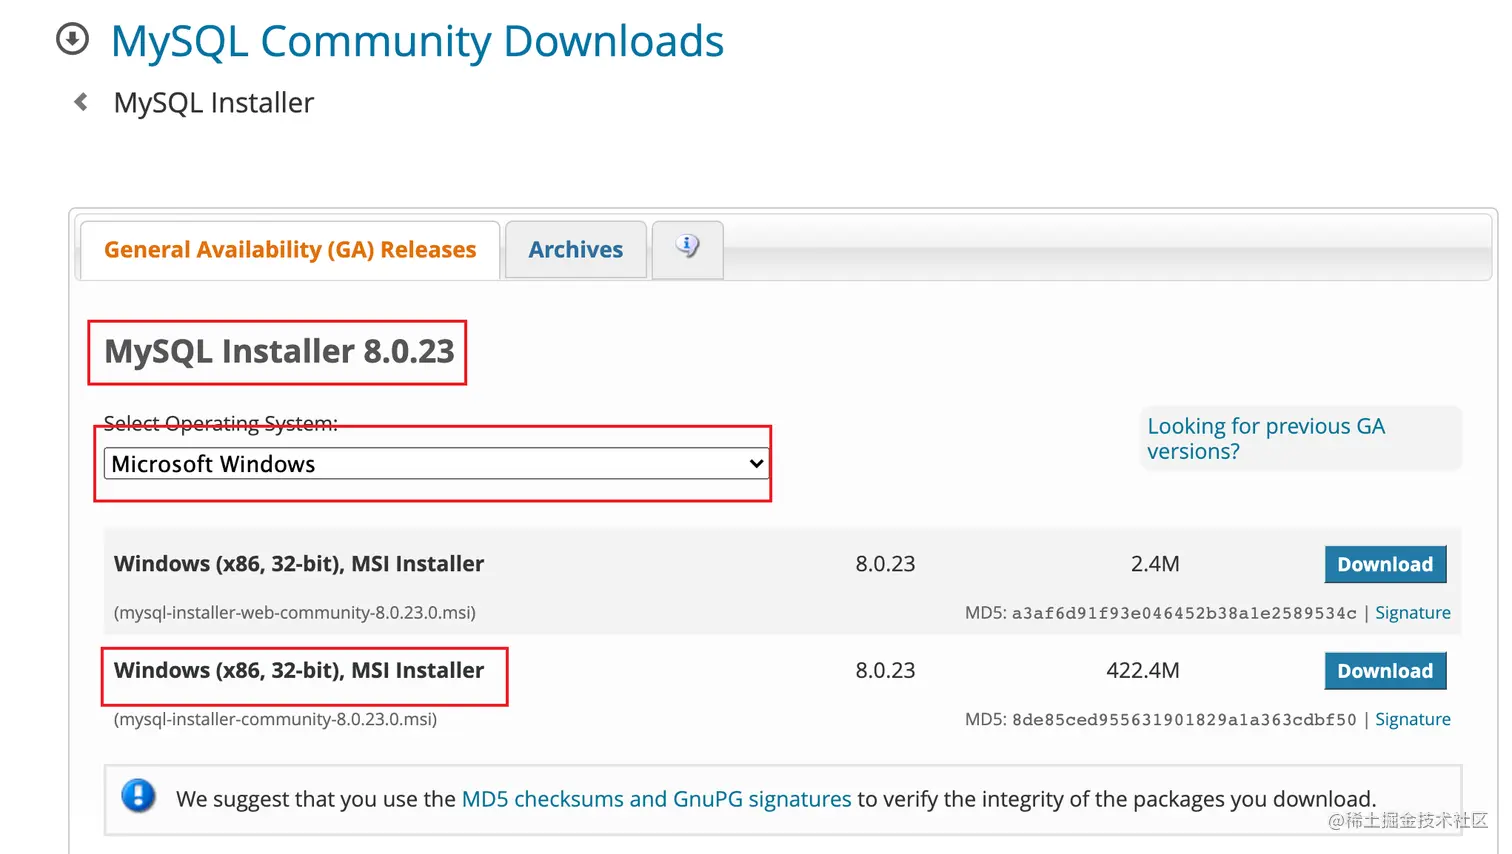Click the back arrow next to MySQL Installer
The height and width of the screenshot is (854, 1512).
click(81, 102)
